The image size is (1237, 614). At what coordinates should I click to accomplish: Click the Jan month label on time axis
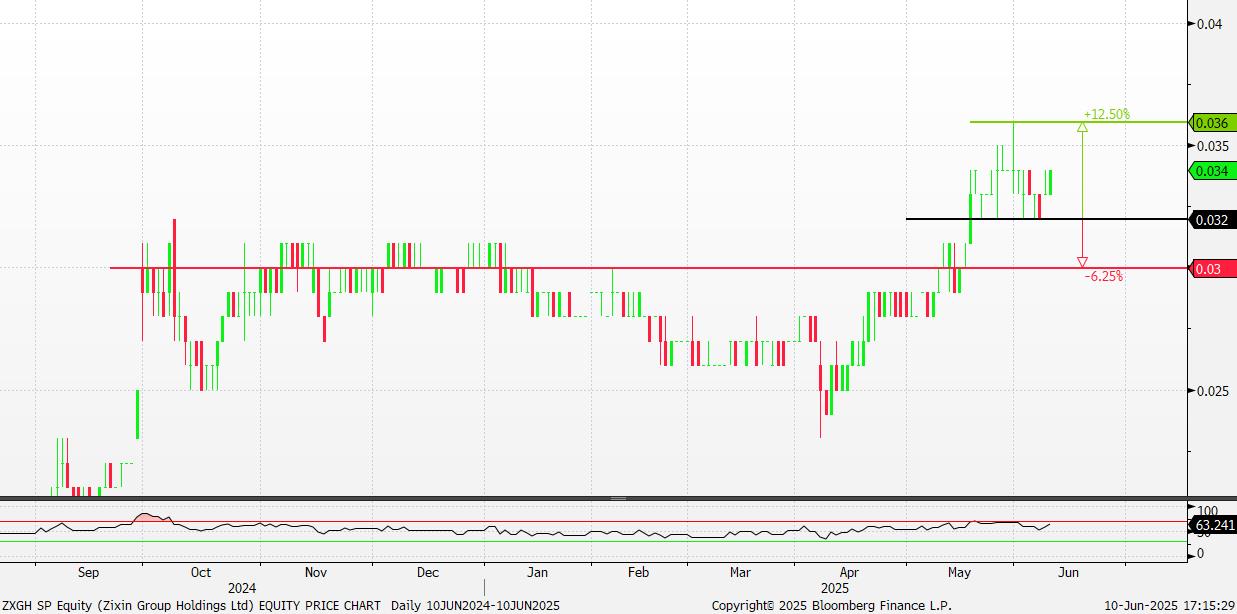point(538,573)
